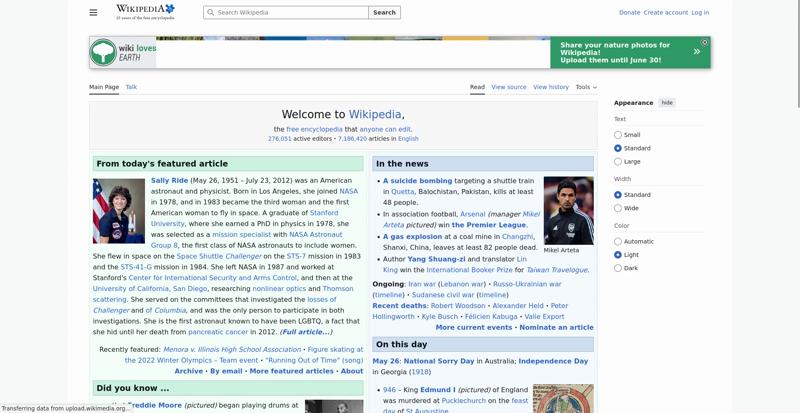Open the Sally Ride portrait image
Screen dimensions: 800x413
point(119,210)
